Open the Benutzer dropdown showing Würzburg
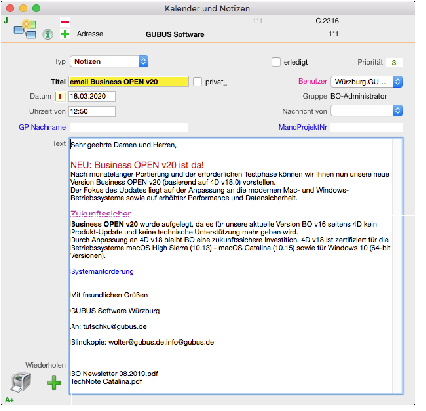This screenshot has width=426, height=411. point(367,82)
